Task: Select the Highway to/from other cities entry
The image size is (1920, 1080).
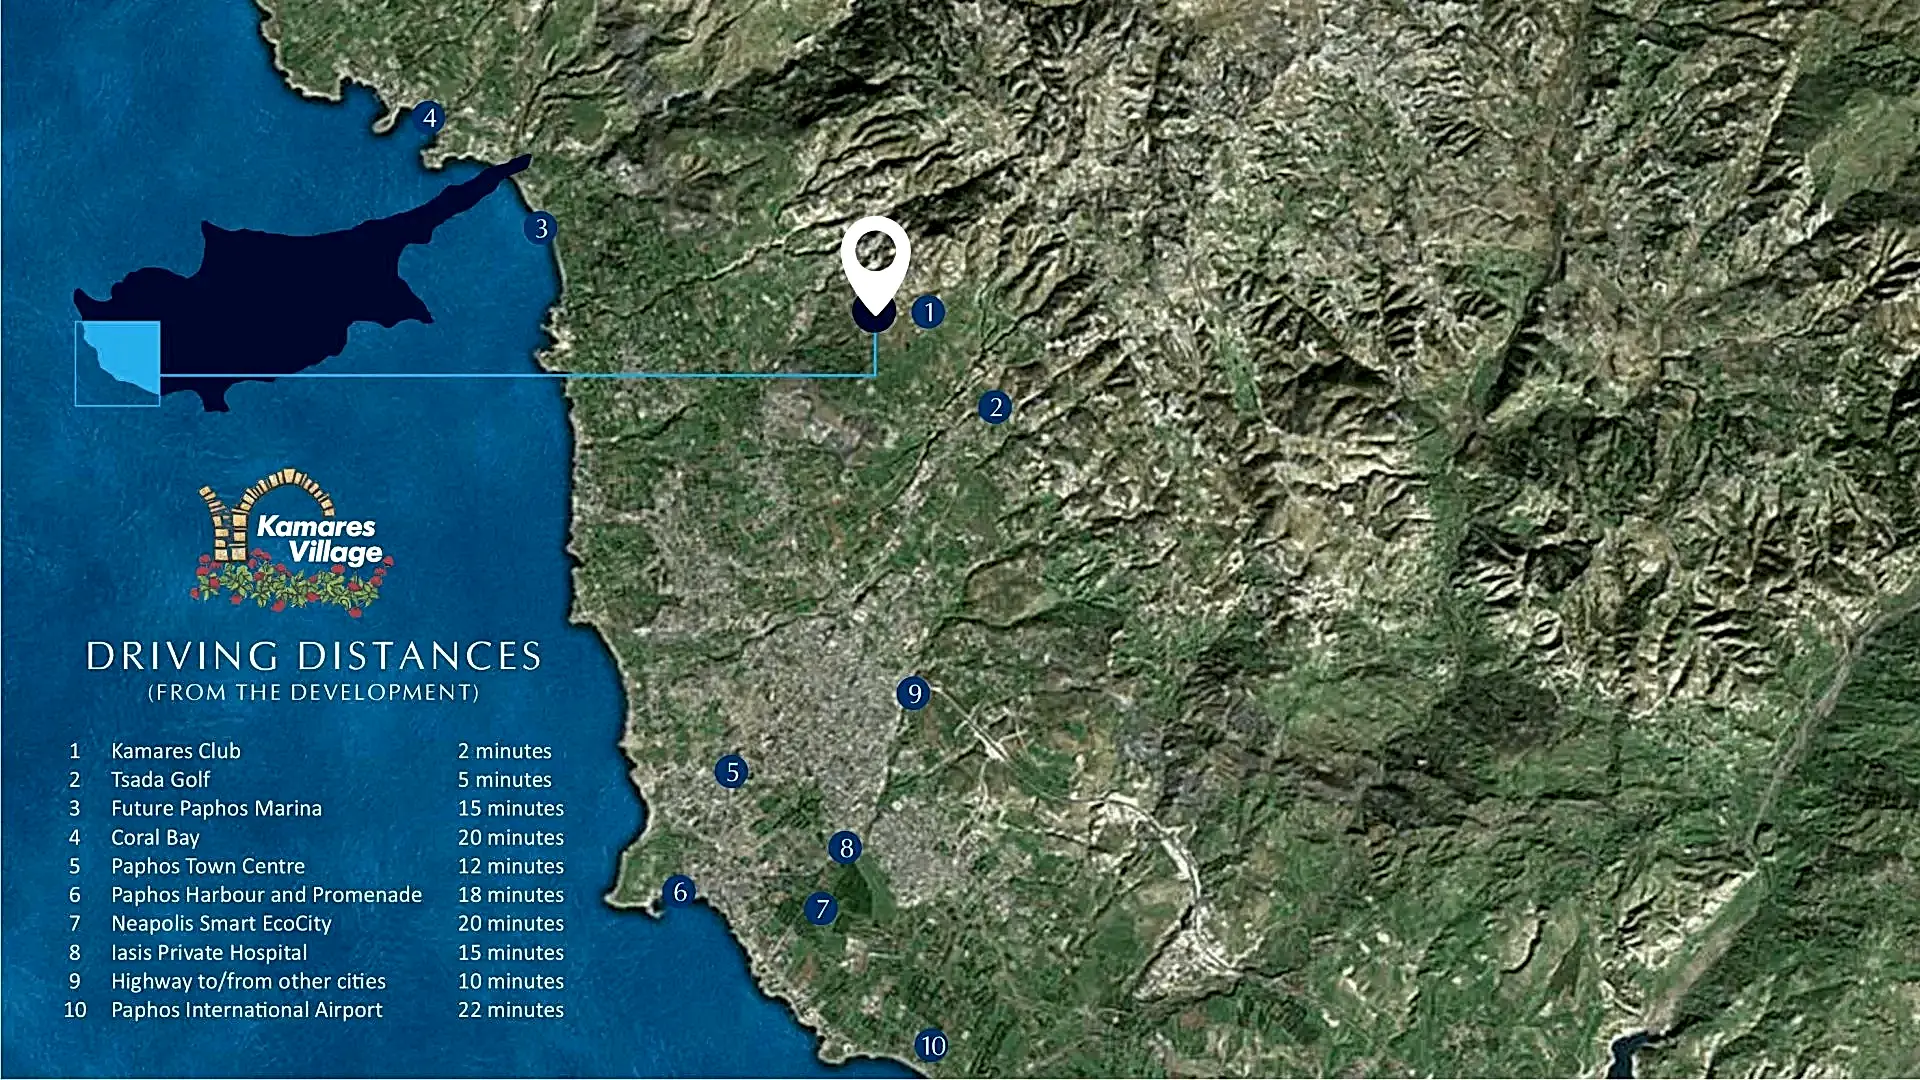Action: coord(248,981)
